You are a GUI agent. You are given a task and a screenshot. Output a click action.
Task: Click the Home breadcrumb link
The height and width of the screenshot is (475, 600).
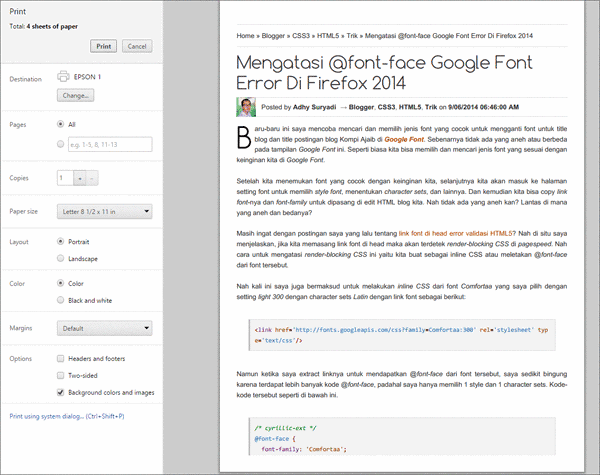(245, 36)
